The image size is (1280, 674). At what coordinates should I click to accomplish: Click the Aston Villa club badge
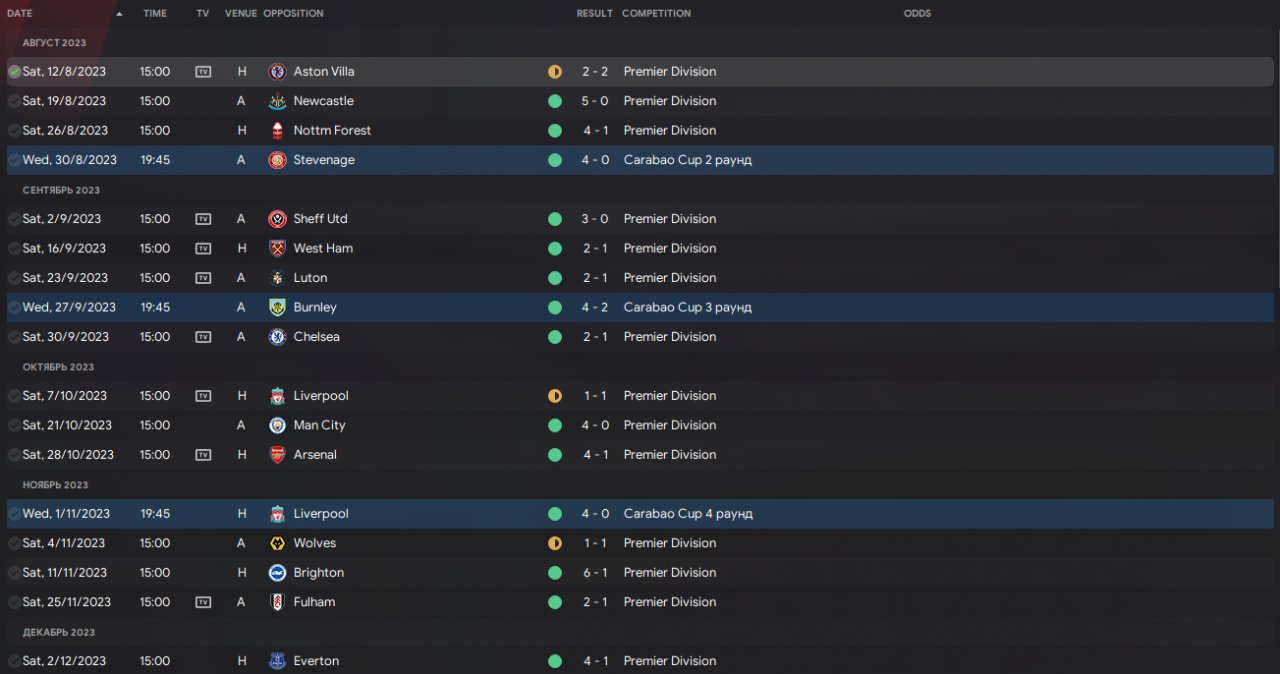(277, 72)
